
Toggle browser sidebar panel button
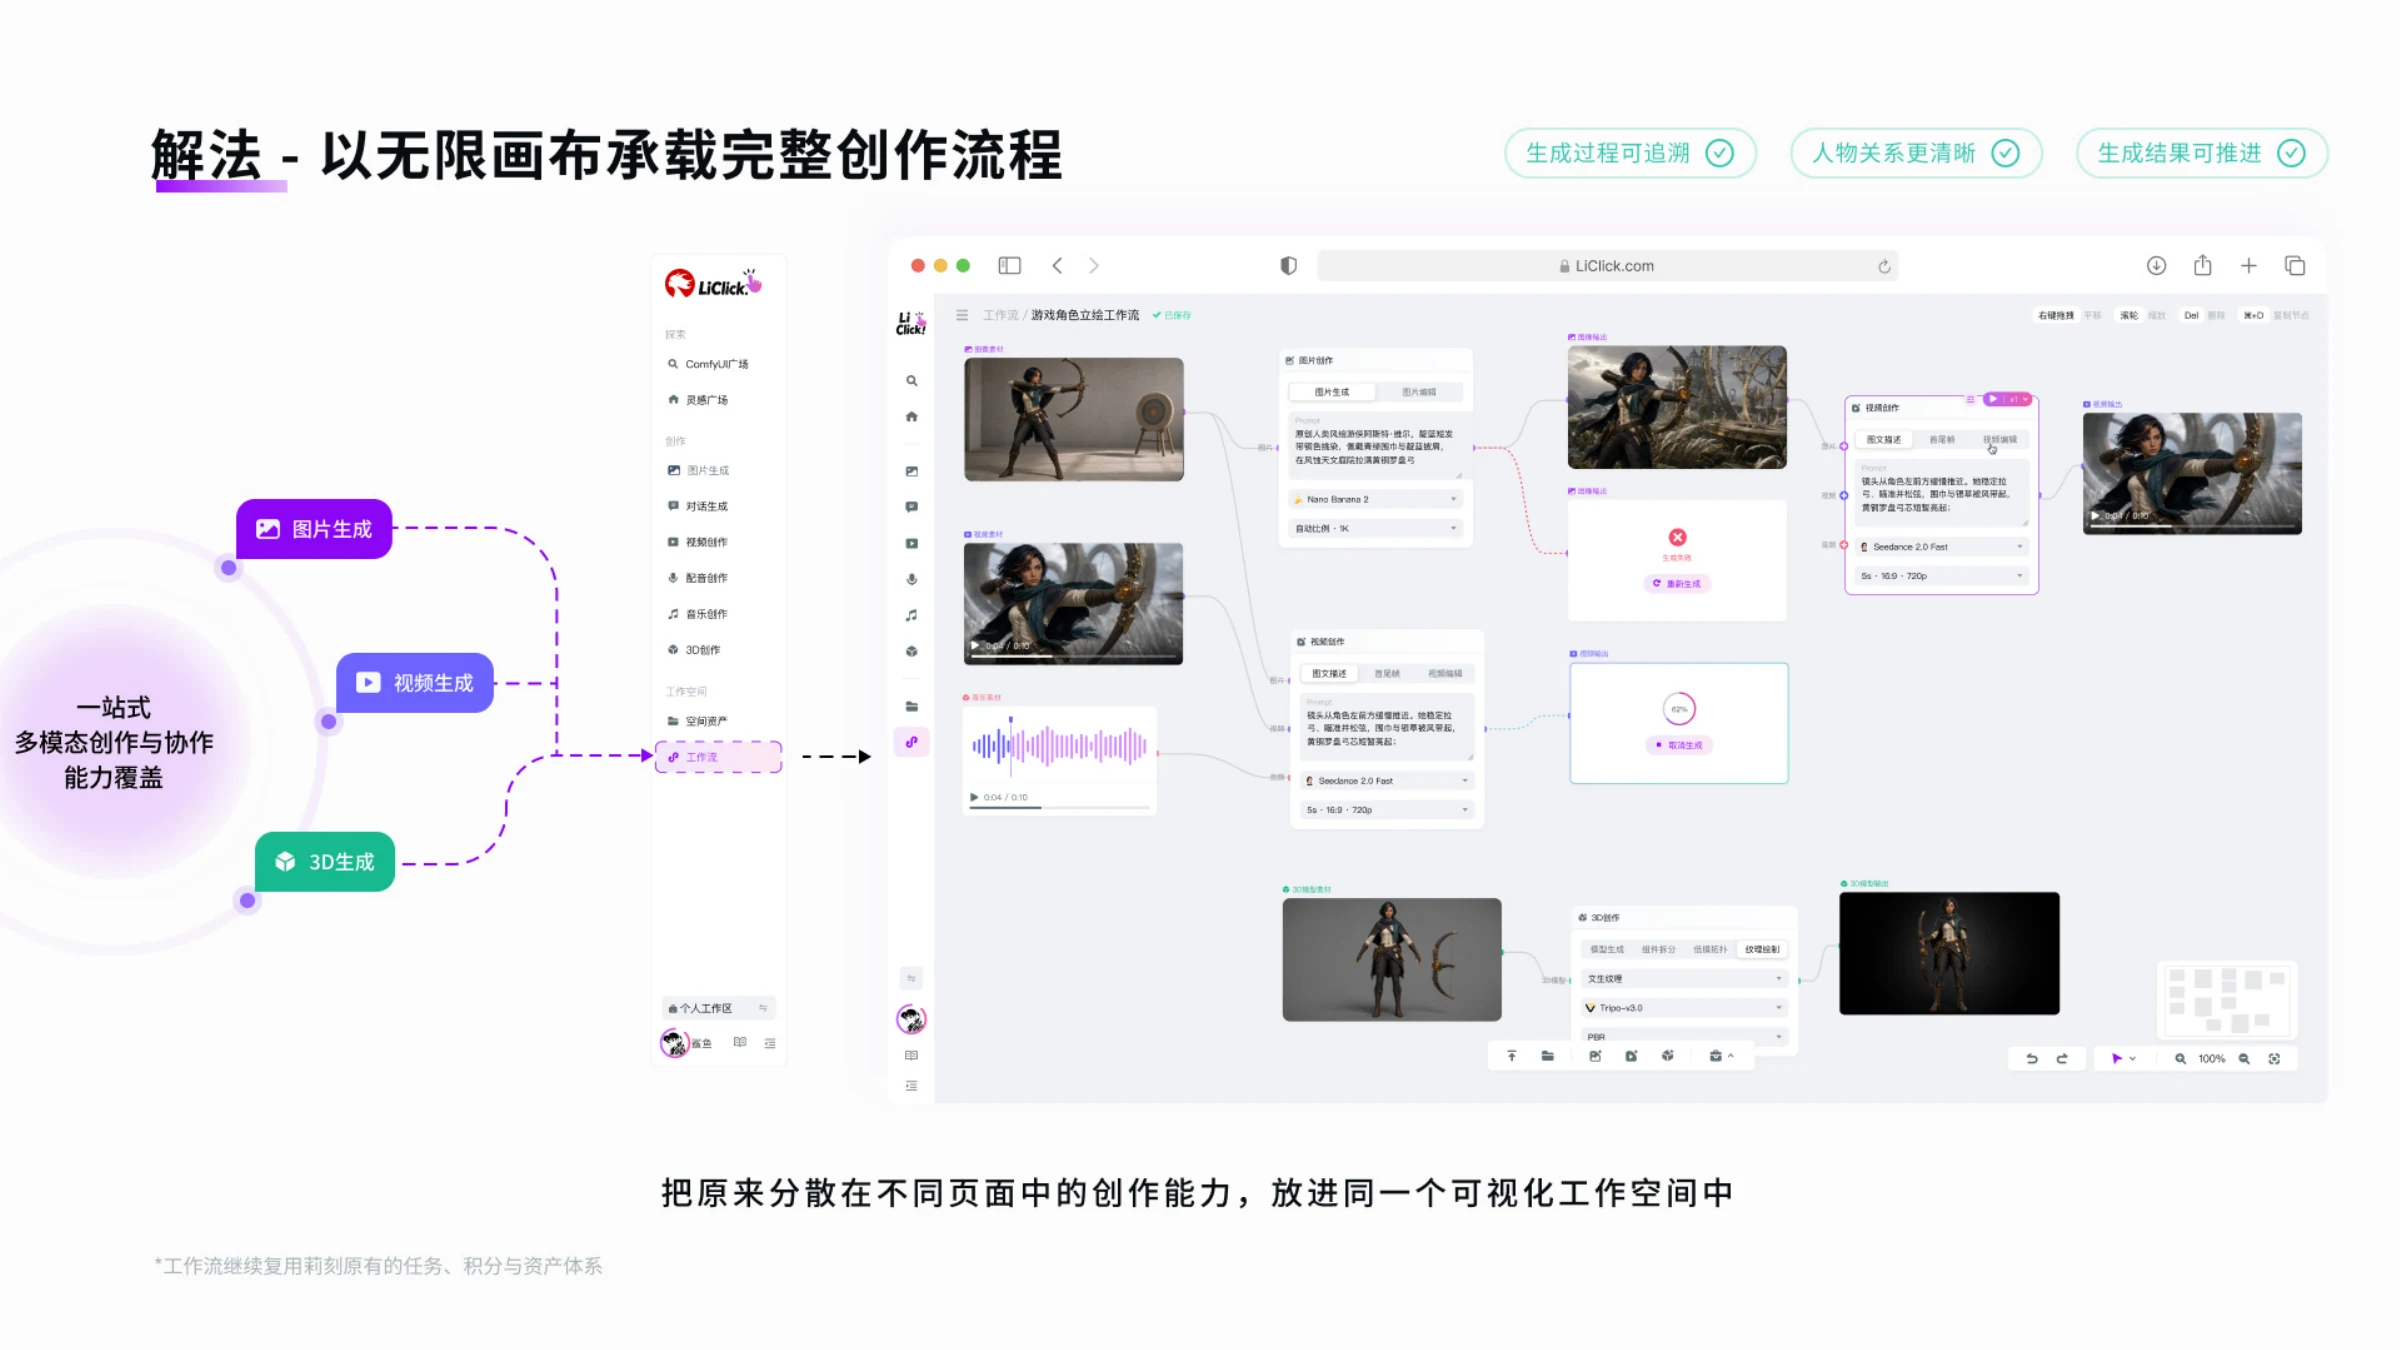tap(1009, 266)
